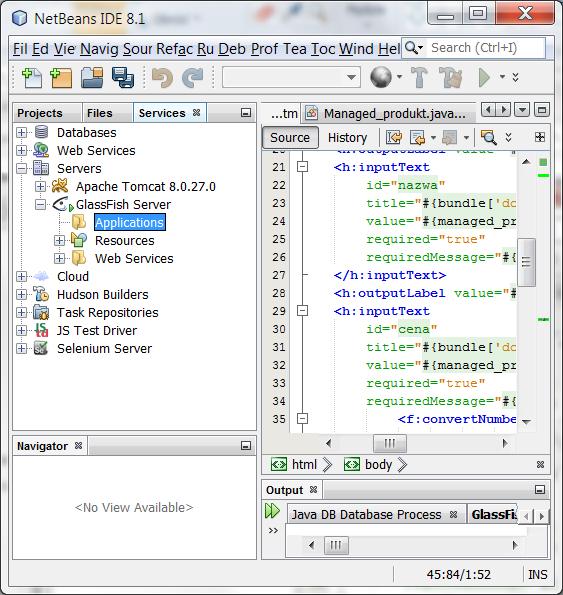Click the editor horizontal scrollbar thumb
The height and width of the screenshot is (595, 563).
[390, 443]
